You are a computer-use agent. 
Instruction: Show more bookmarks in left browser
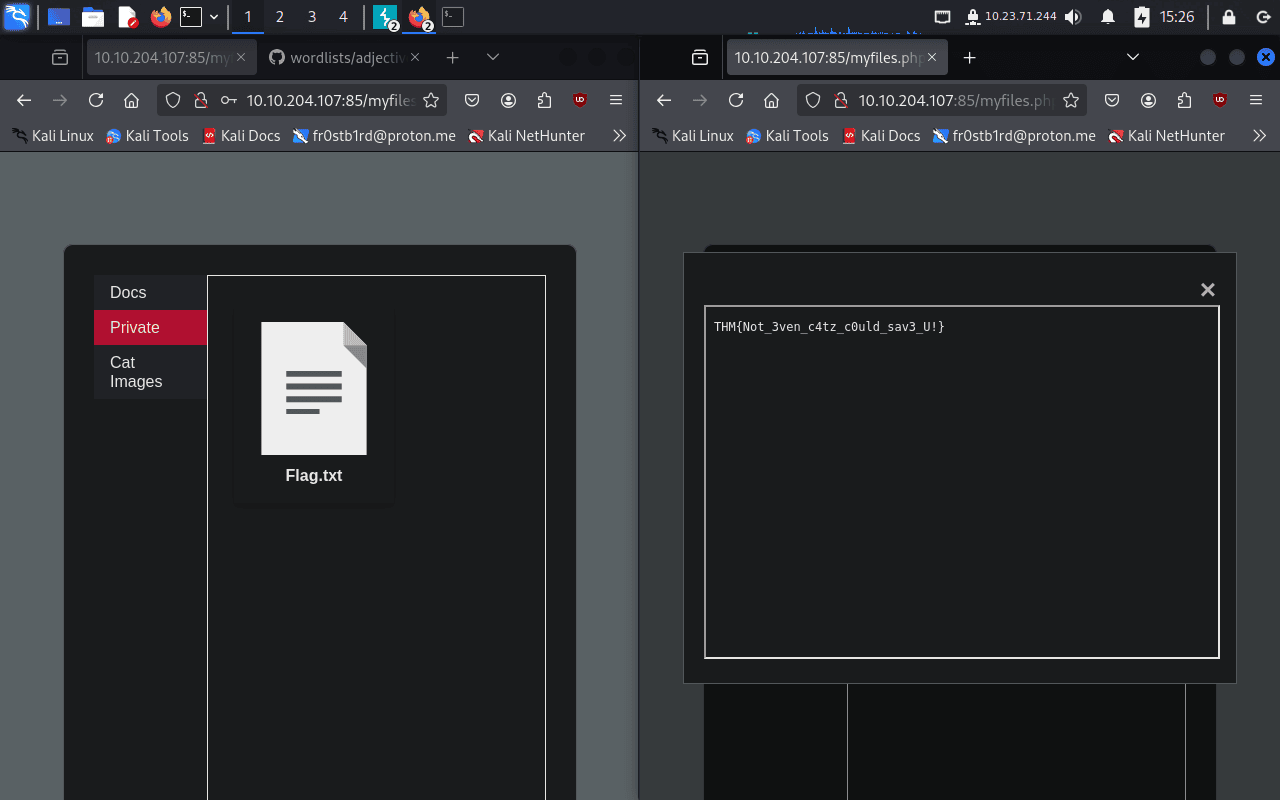(619, 135)
